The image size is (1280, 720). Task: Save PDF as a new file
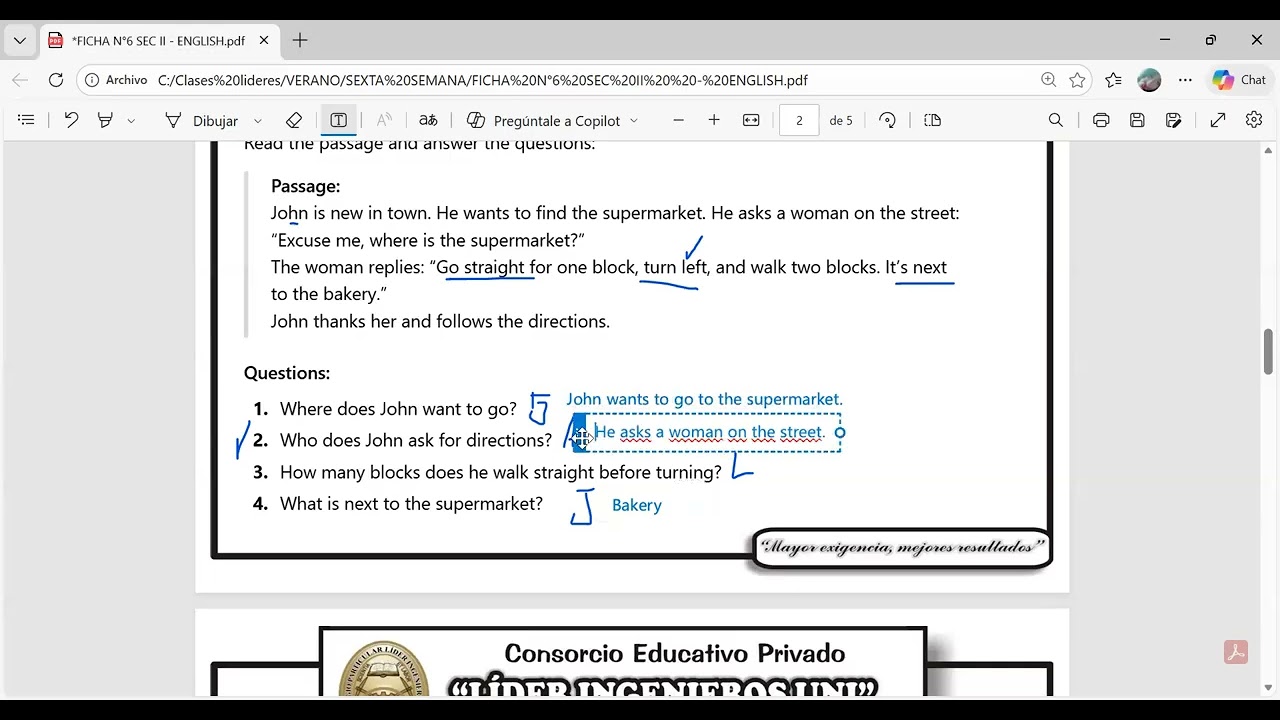(x=1174, y=120)
